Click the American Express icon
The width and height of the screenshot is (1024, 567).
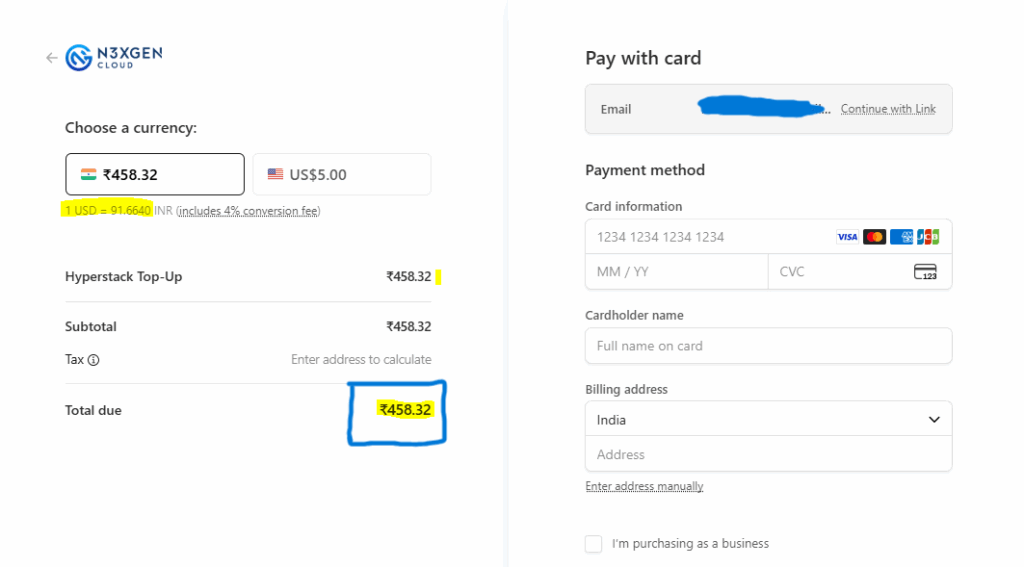pyautogui.click(x=901, y=237)
